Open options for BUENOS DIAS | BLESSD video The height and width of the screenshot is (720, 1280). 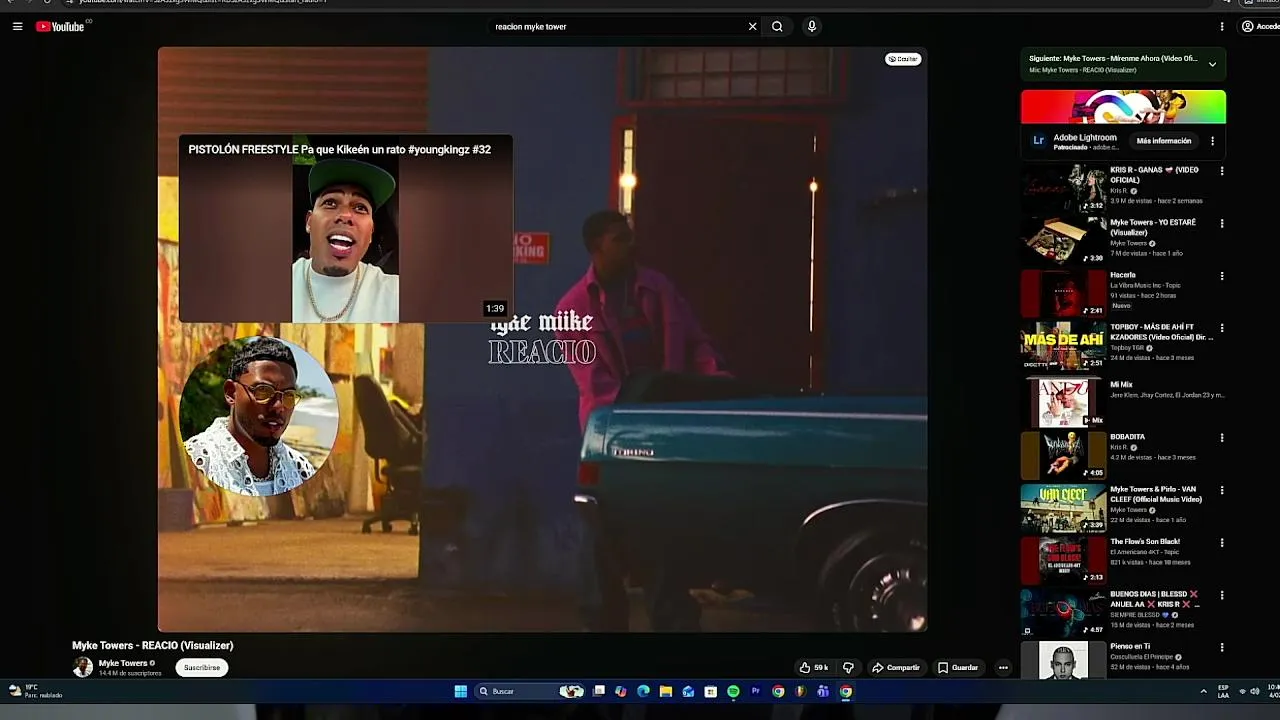point(1222,595)
